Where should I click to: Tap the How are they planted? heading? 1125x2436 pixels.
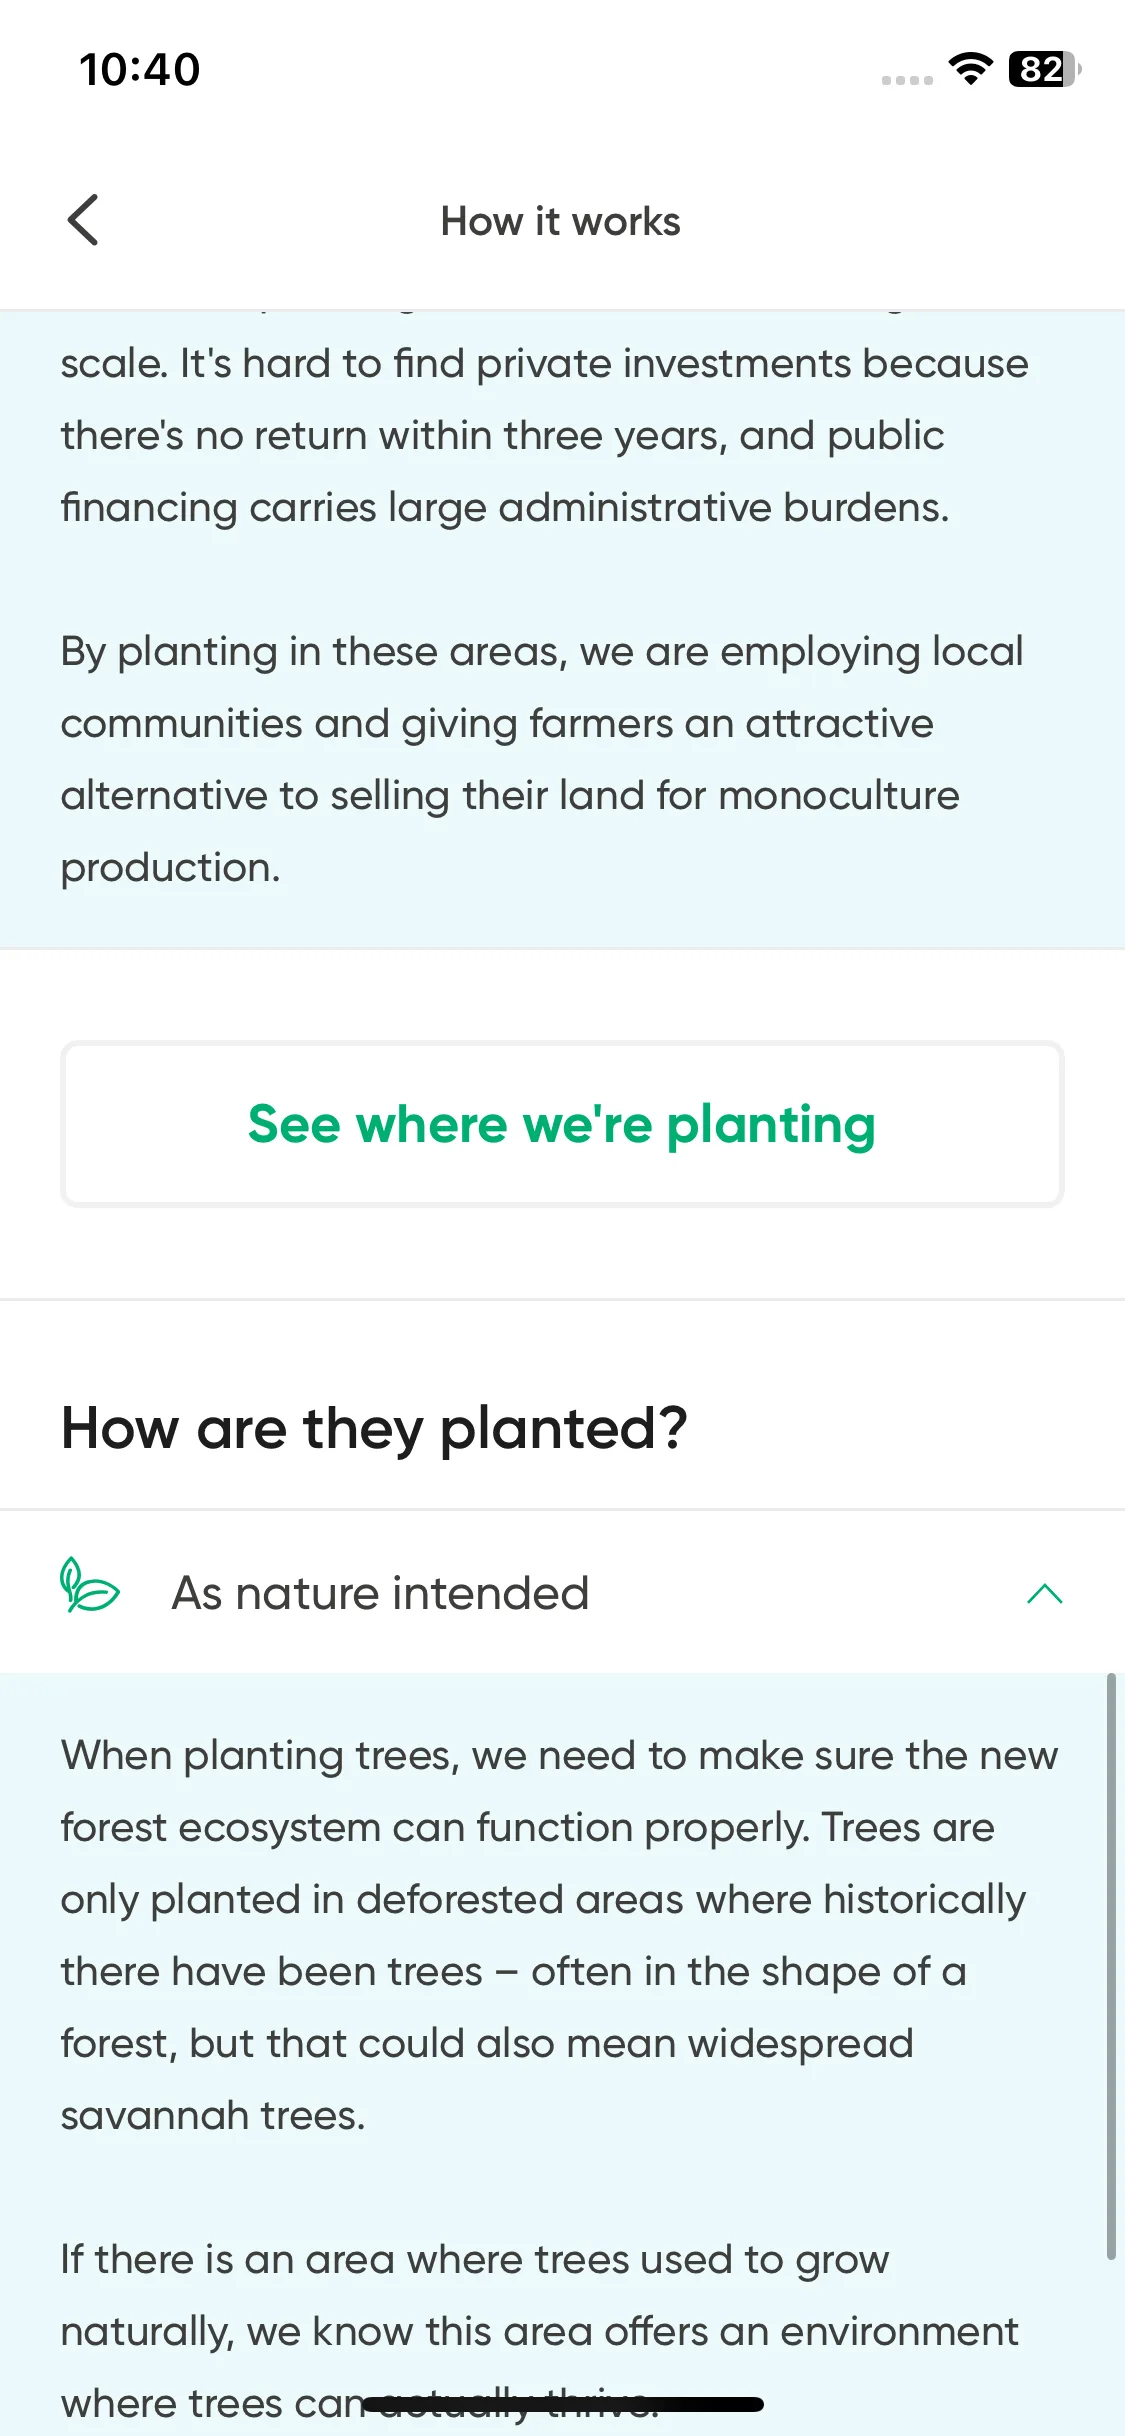(374, 1428)
